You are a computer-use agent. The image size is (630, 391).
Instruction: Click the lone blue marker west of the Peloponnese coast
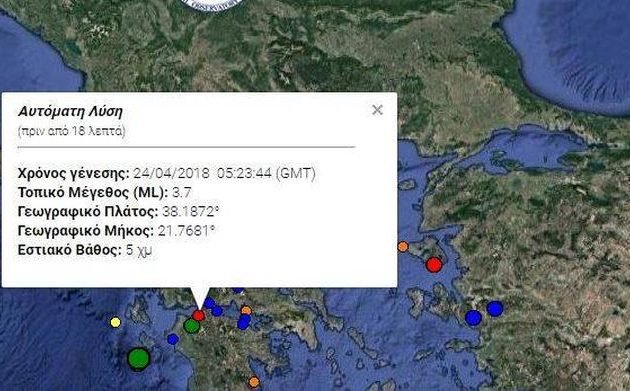click(x=173, y=340)
